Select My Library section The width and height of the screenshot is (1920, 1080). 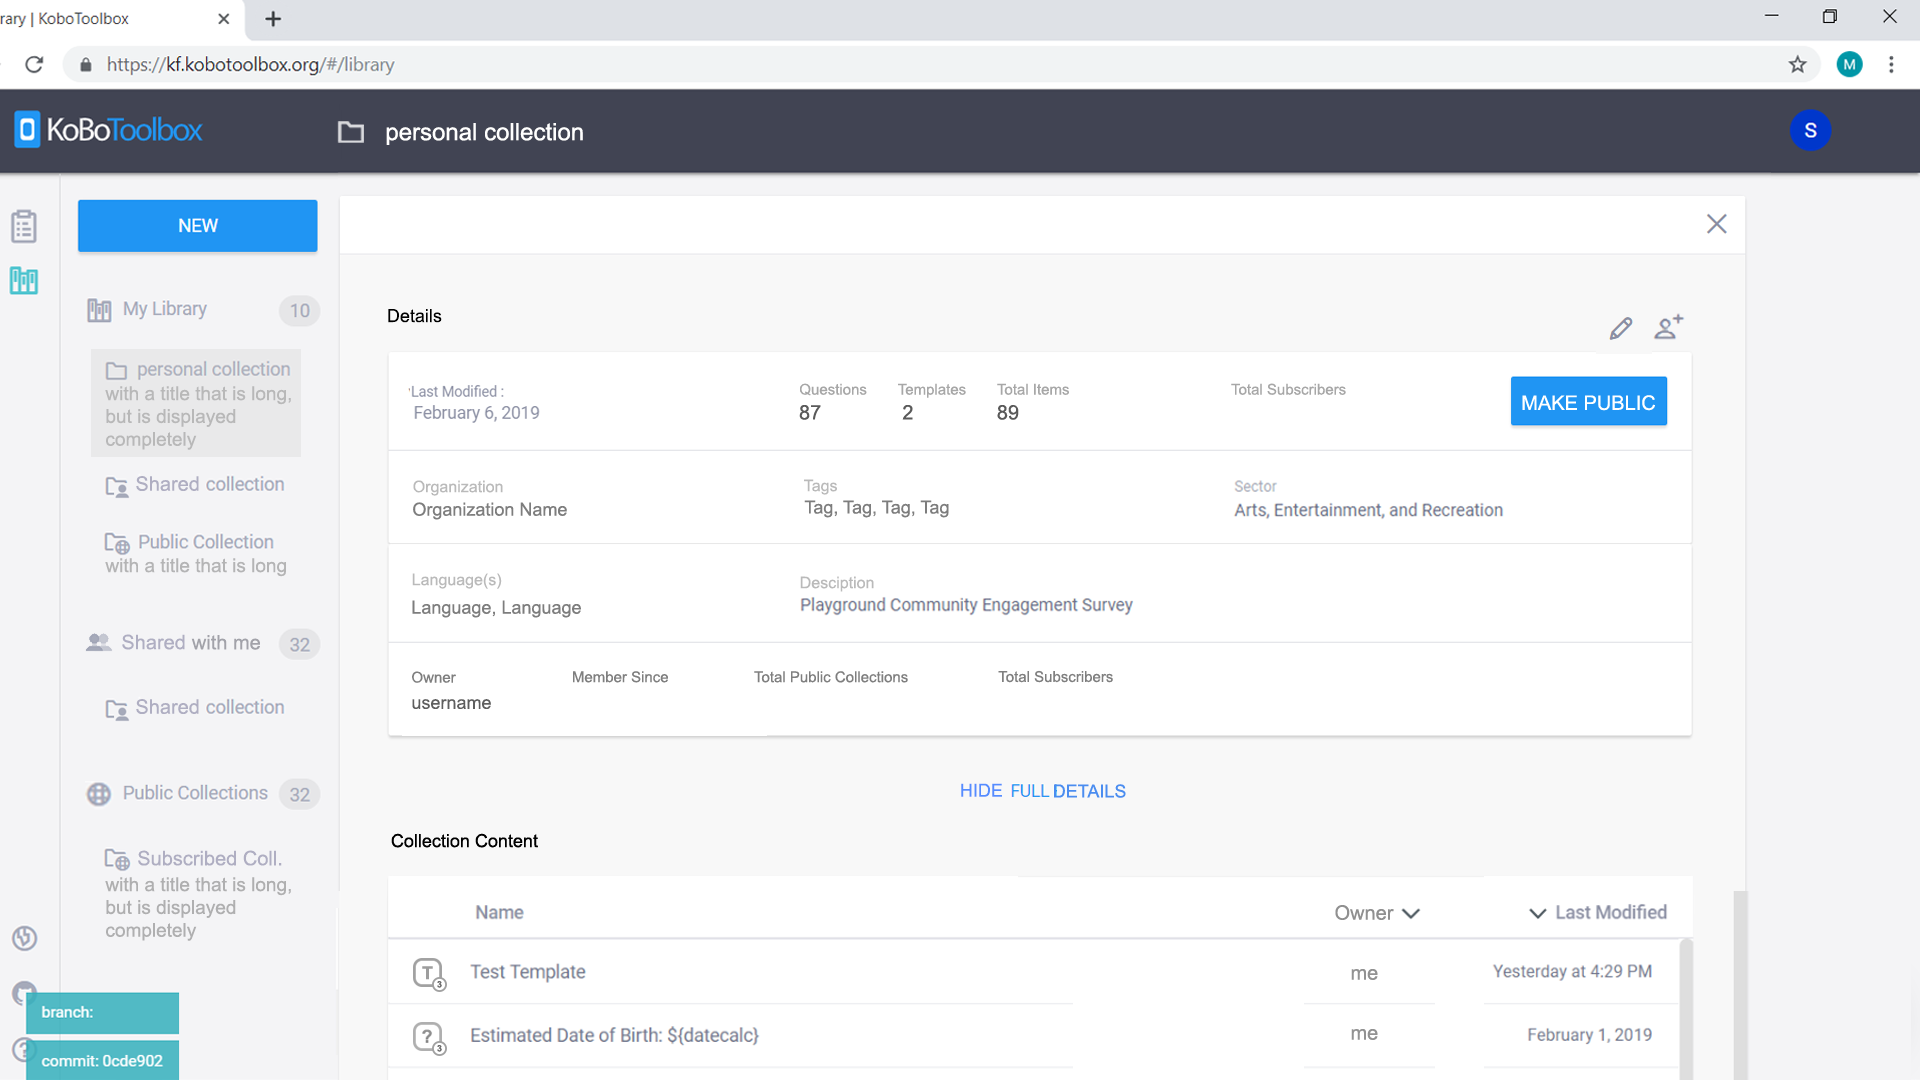point(165,309)
